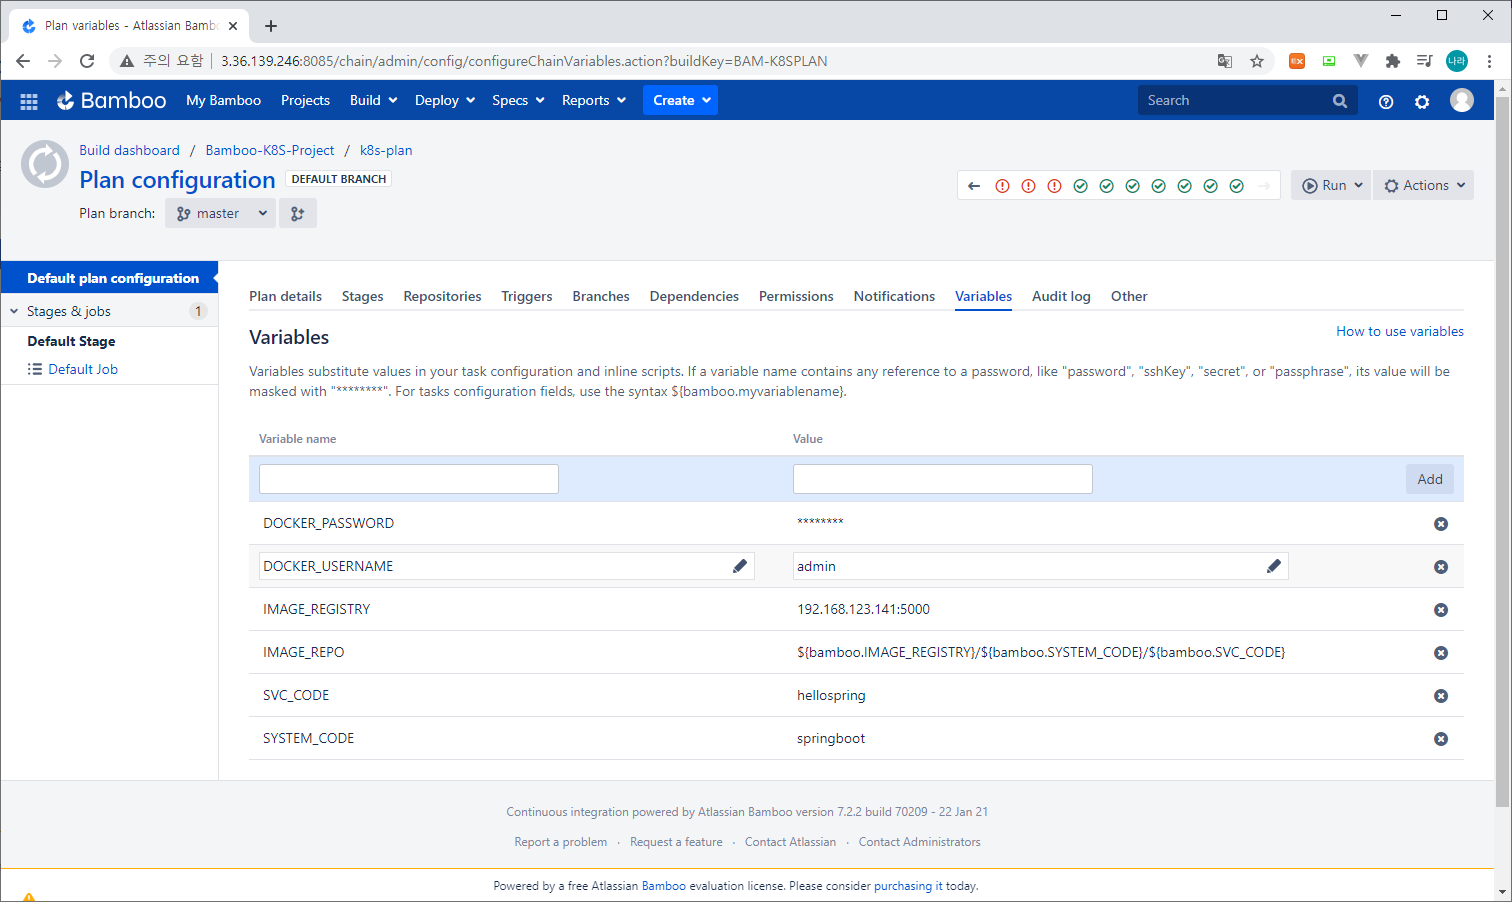Open the Chrome menu three dots
Viewport: 1512px width, 902px height.
[1489, 61]
